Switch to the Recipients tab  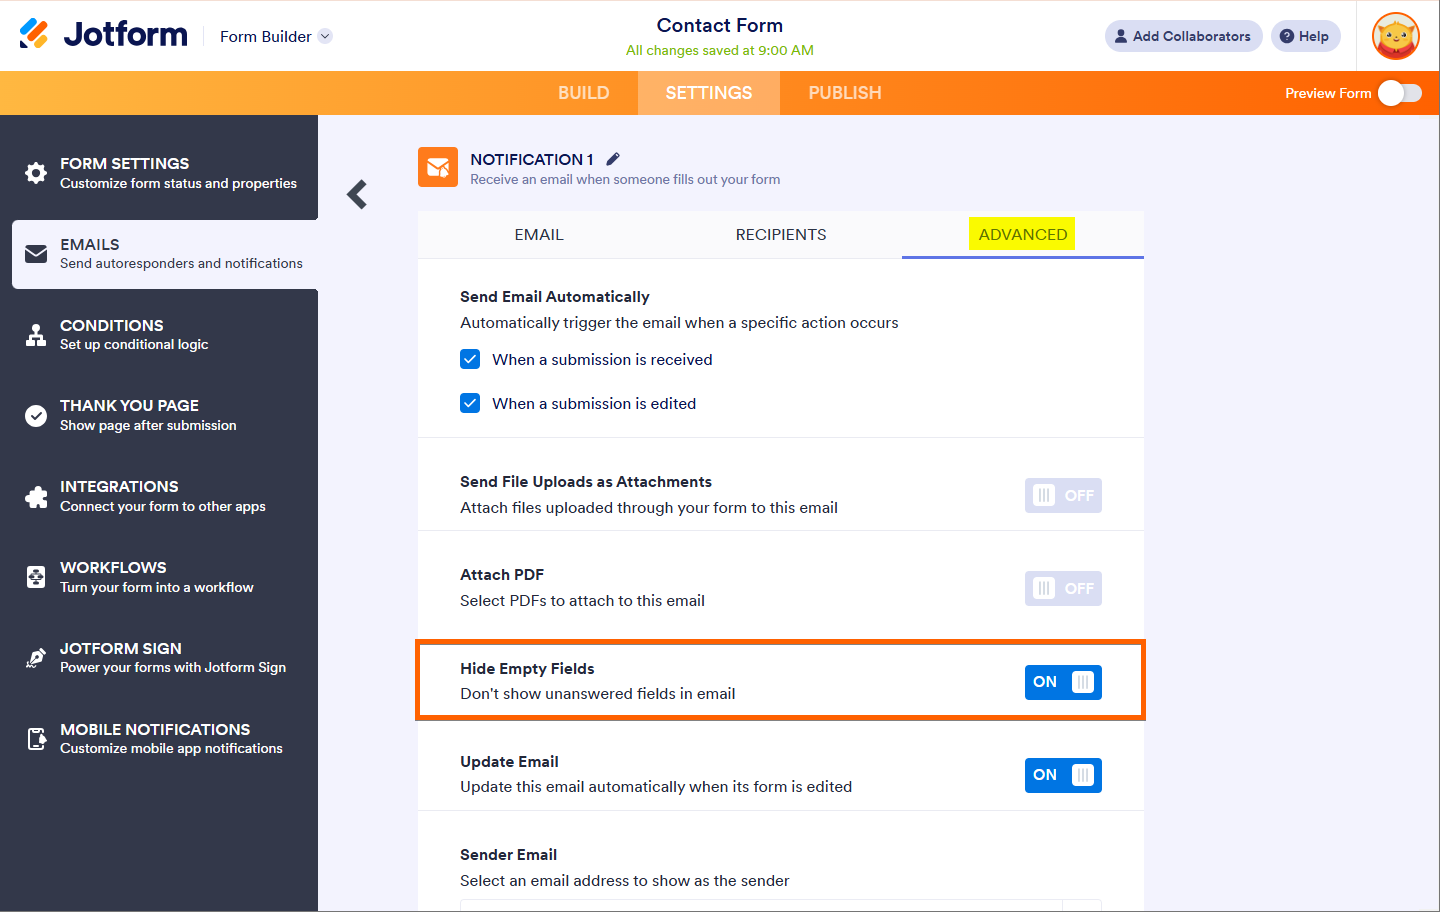pyautogui.click(x=781, y=235)
